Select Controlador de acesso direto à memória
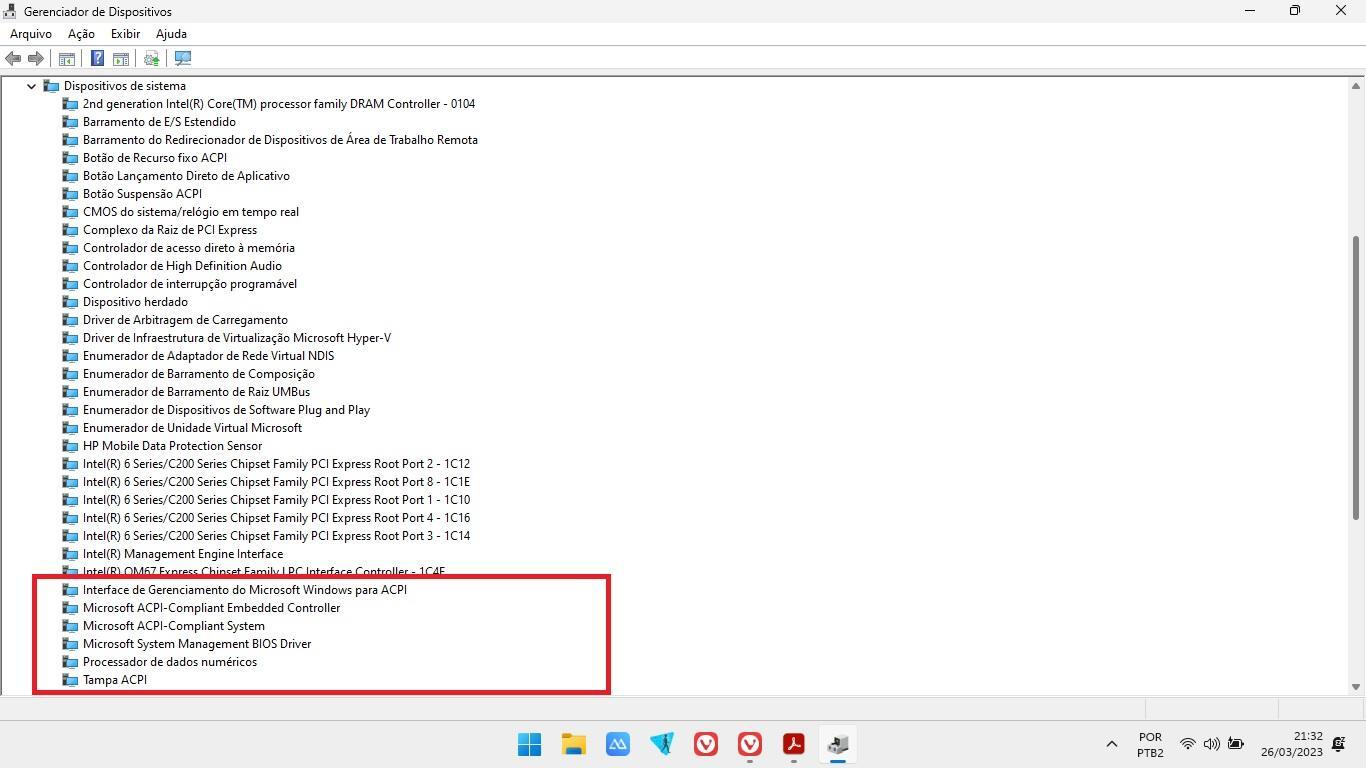The width and height of the screenshot is (1366, 768). pyautogui.click(x=189, y=248)
